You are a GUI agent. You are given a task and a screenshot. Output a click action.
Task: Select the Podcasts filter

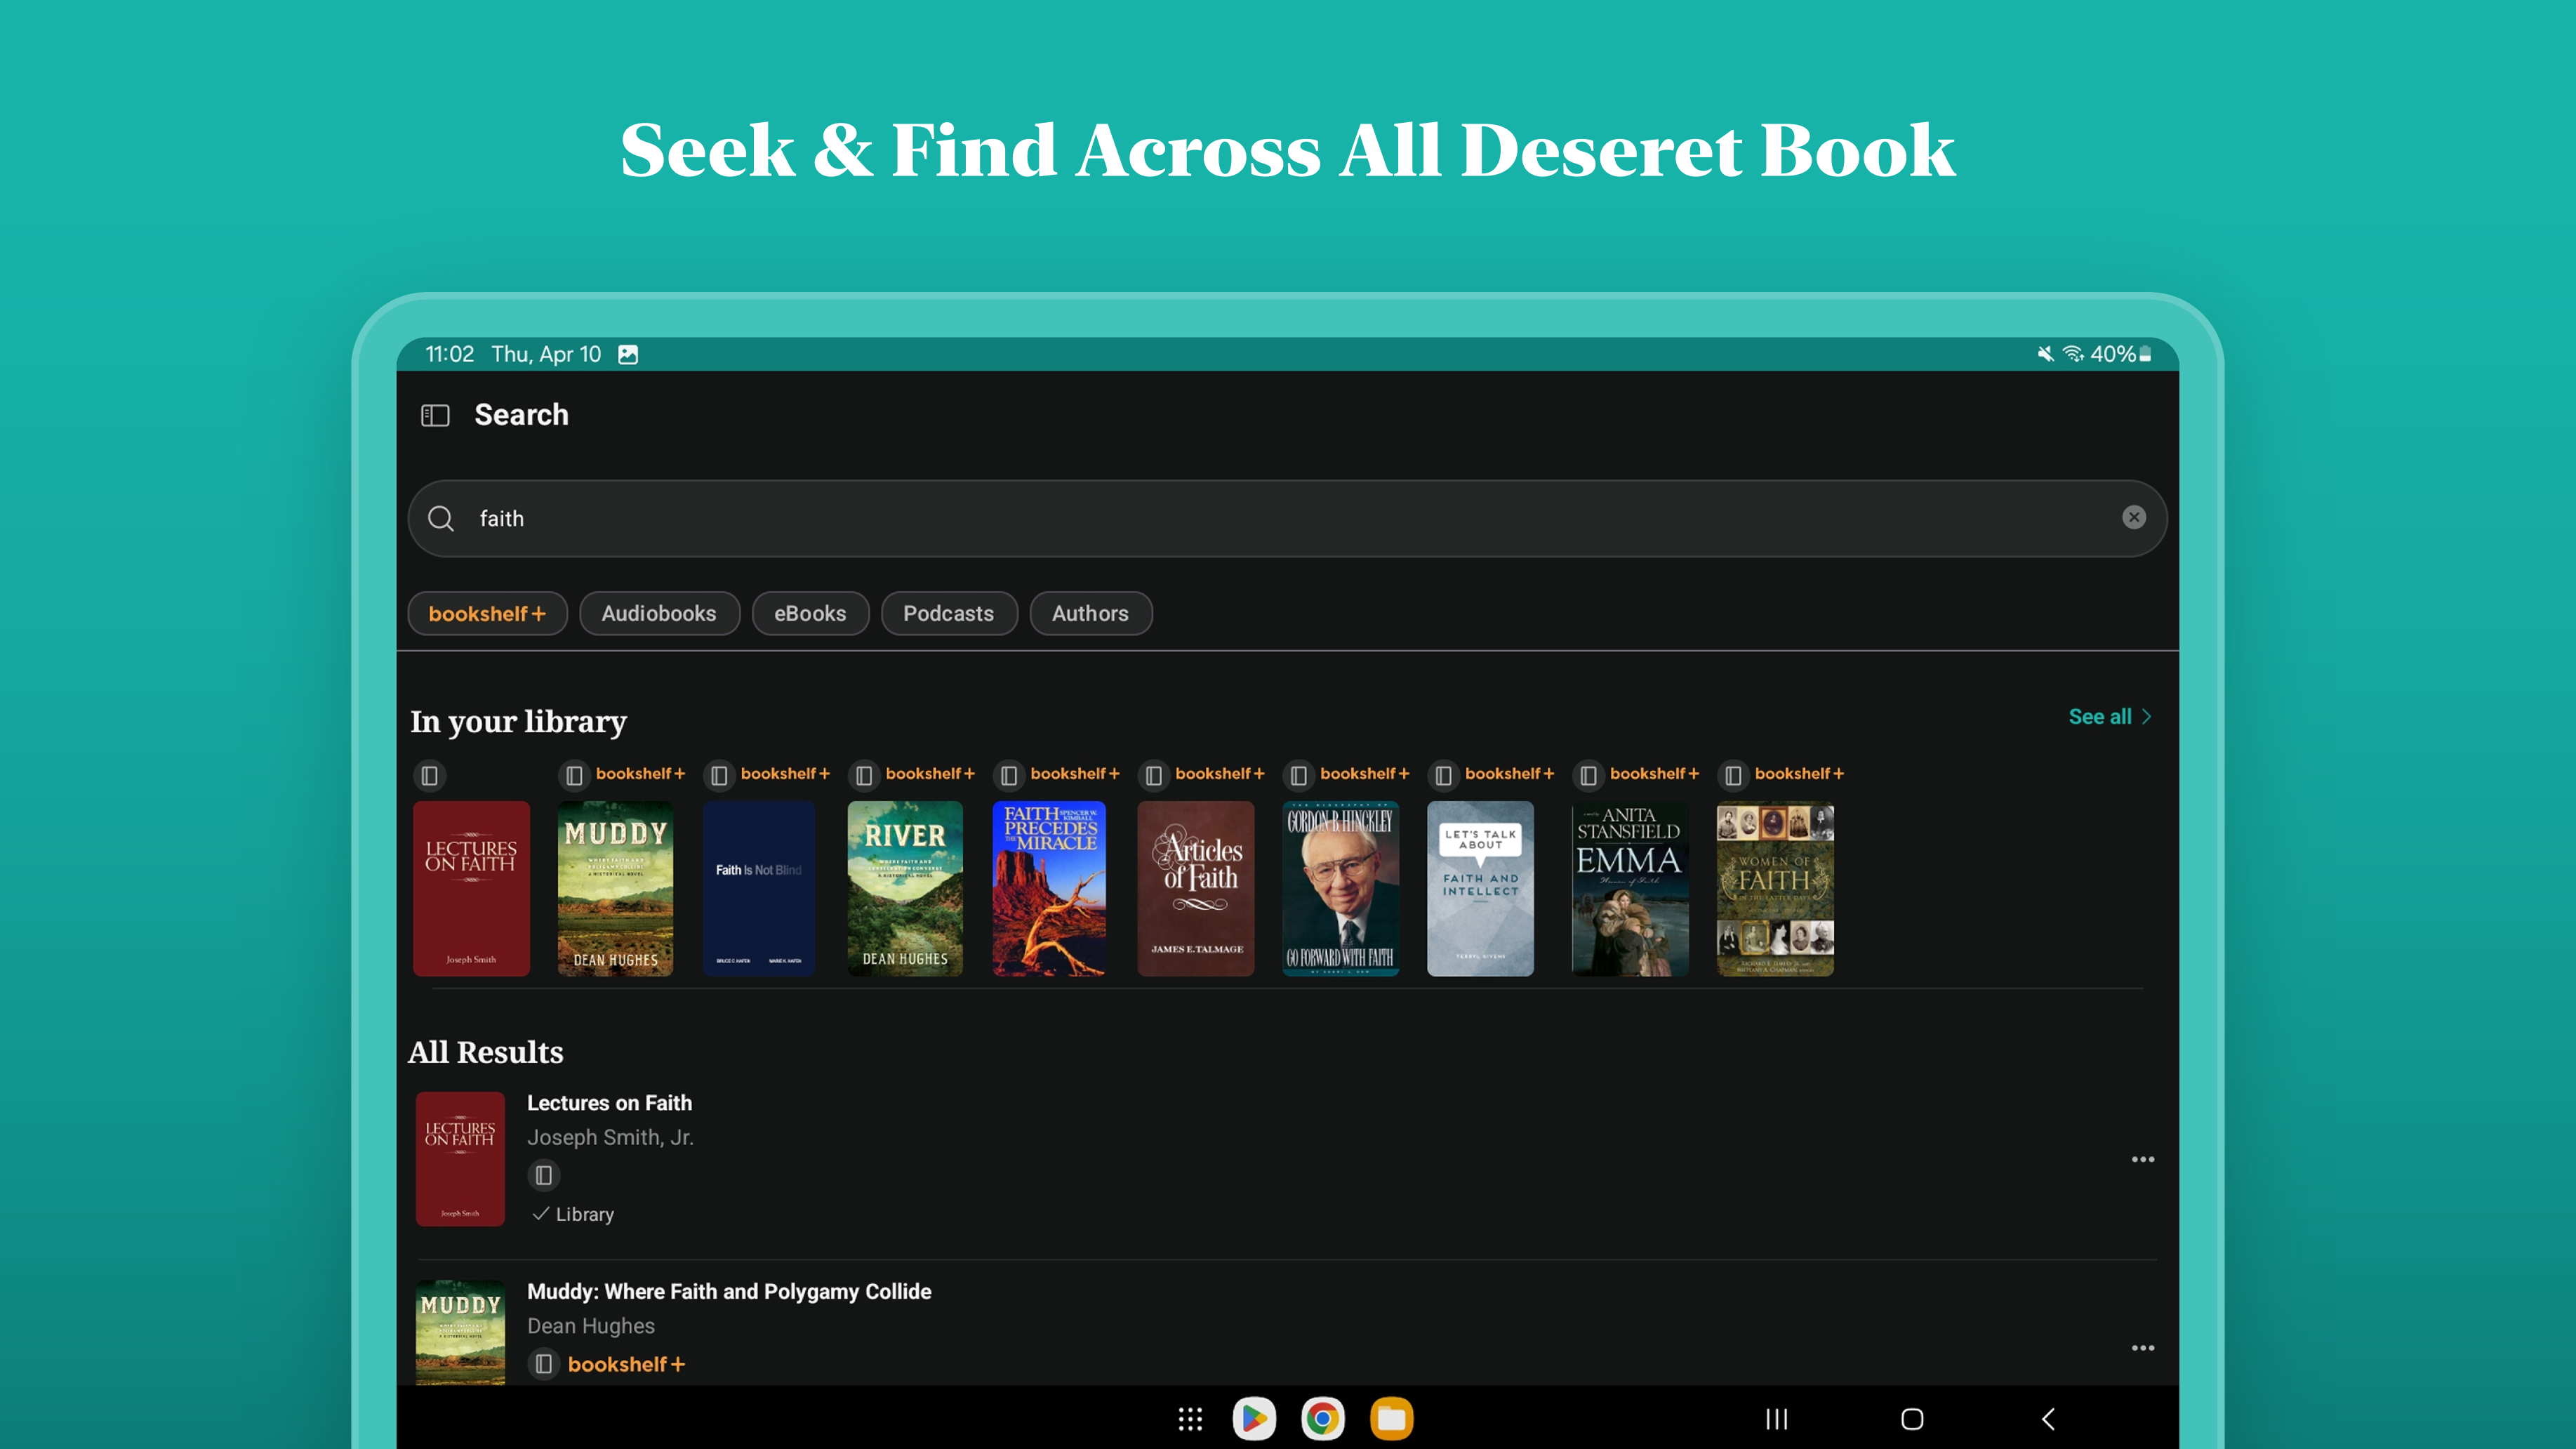click(x=948, y=613)
